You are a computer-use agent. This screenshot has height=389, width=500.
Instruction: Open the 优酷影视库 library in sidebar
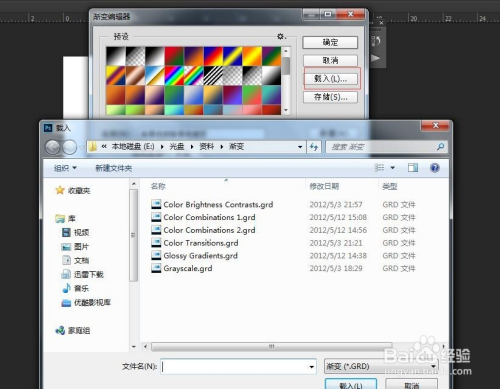[x=86, y=302]
